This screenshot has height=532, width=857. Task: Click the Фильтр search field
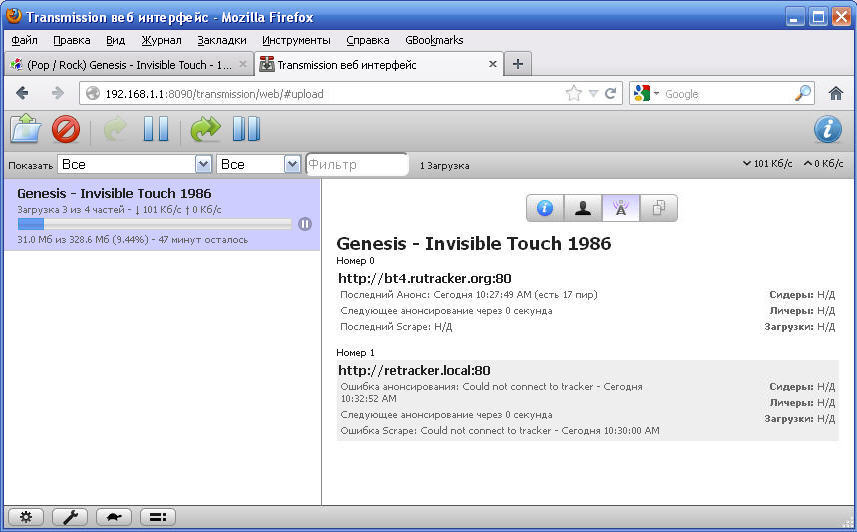[357, 164]
